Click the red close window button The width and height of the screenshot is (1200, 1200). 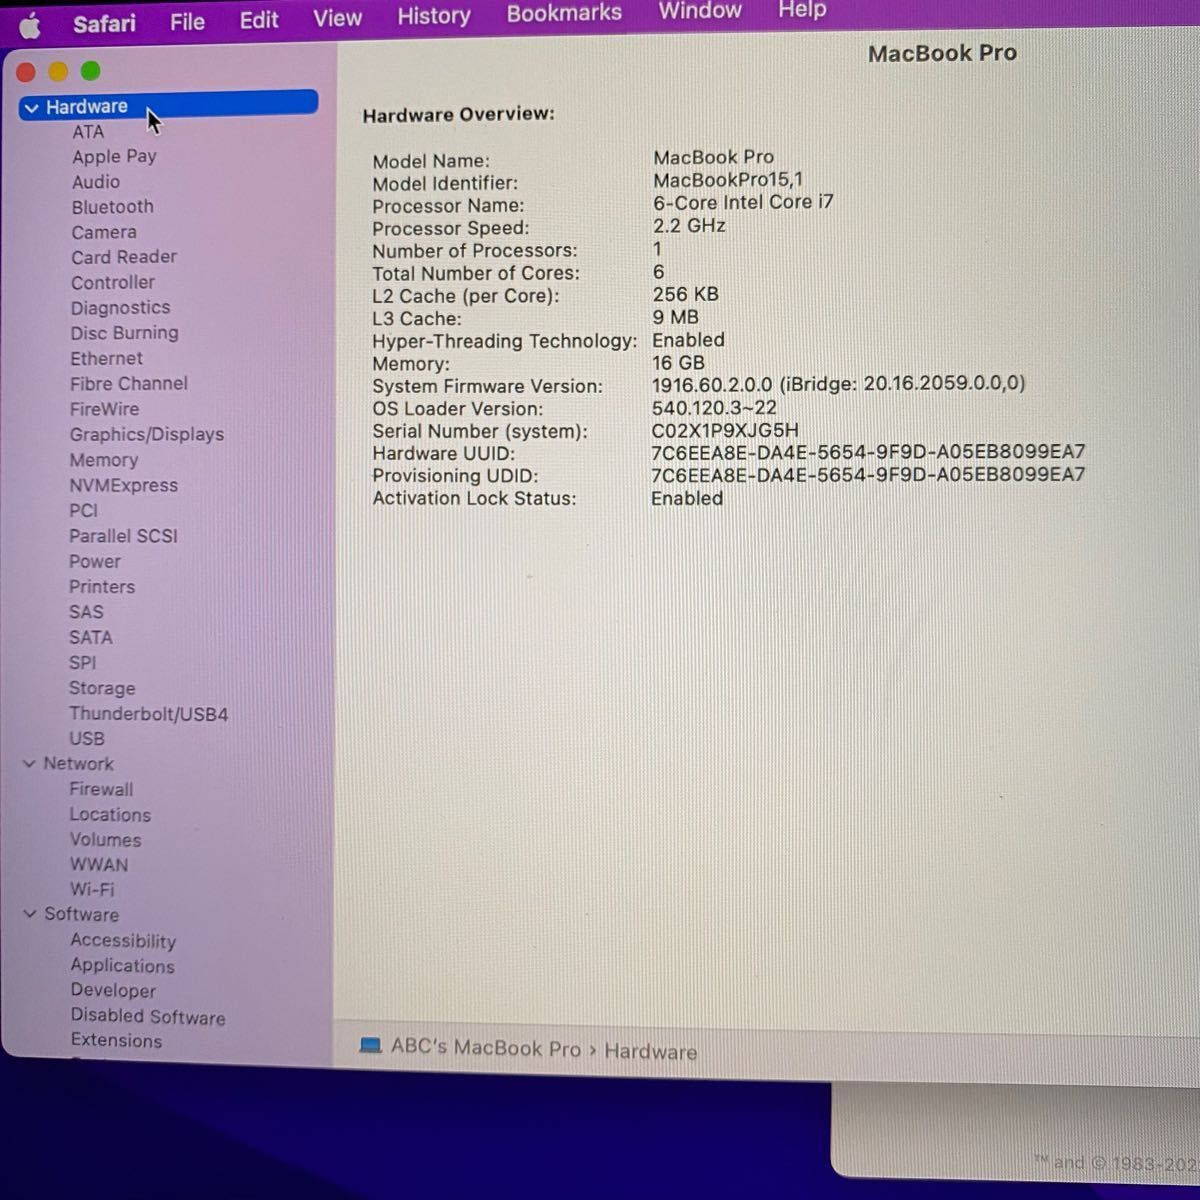click(x=26, y=72)
